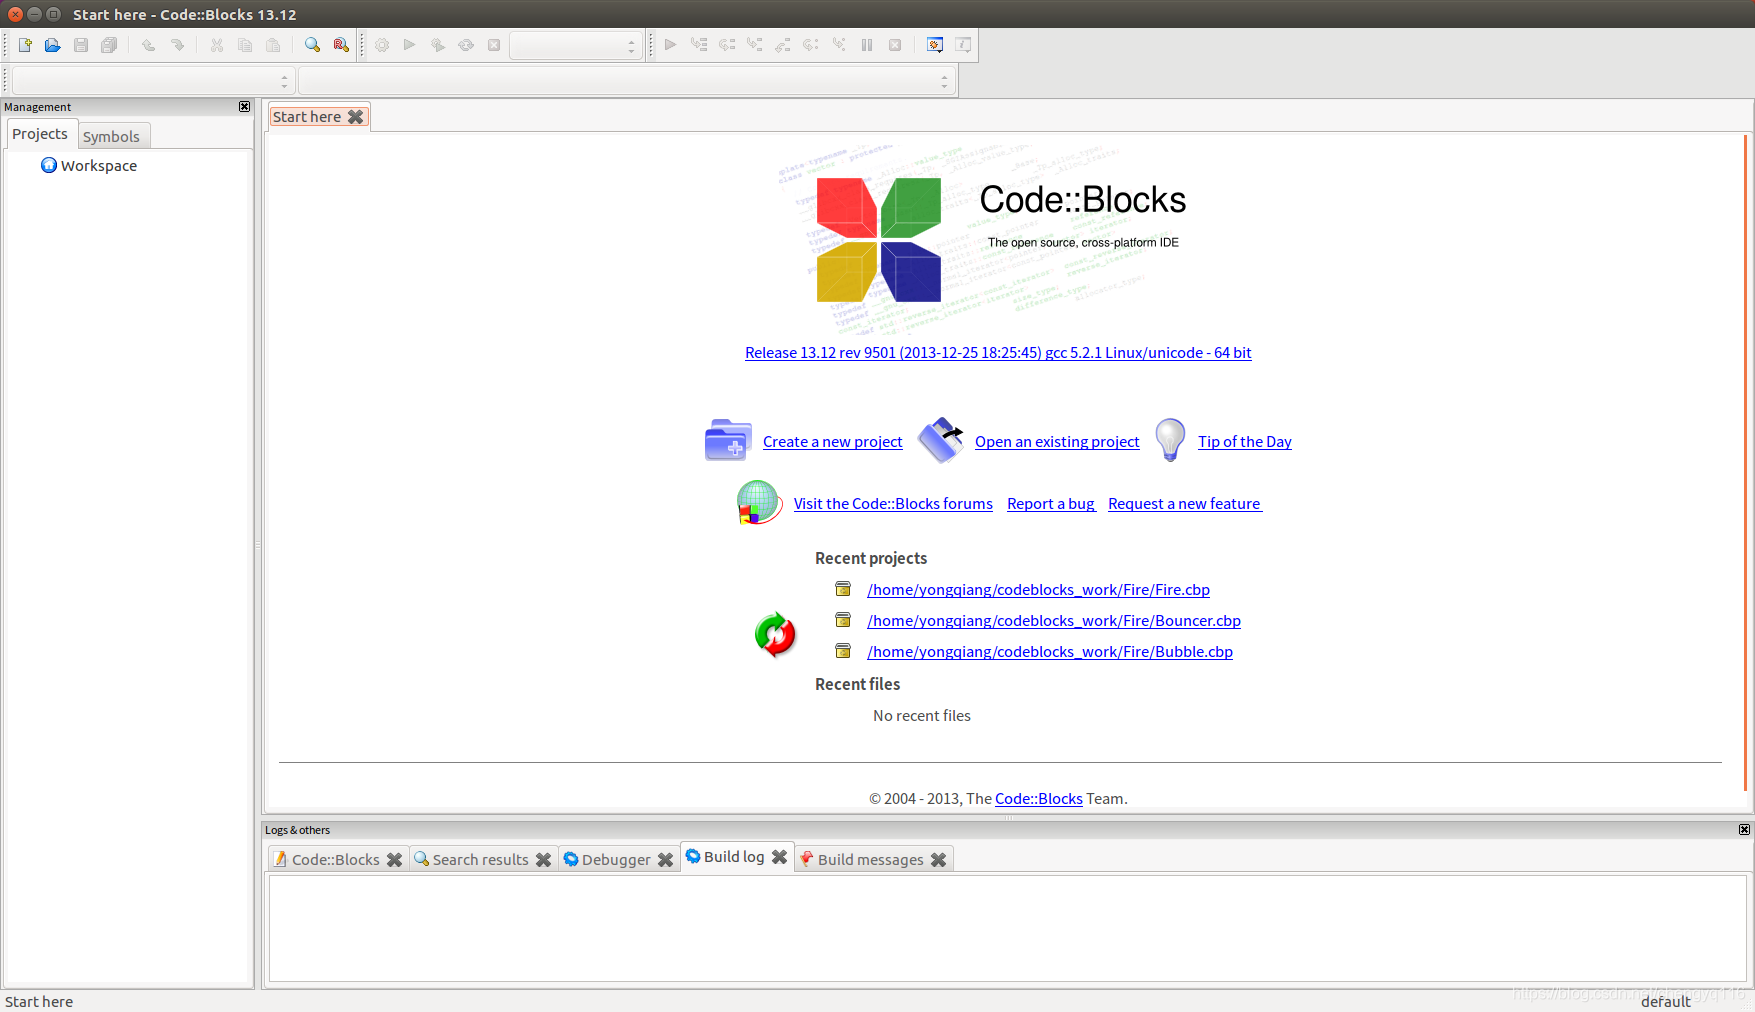The height and width of the screenshot is (1012, 1755).
Task: Select the Paste toolbar icon
Action: [272, 45]
